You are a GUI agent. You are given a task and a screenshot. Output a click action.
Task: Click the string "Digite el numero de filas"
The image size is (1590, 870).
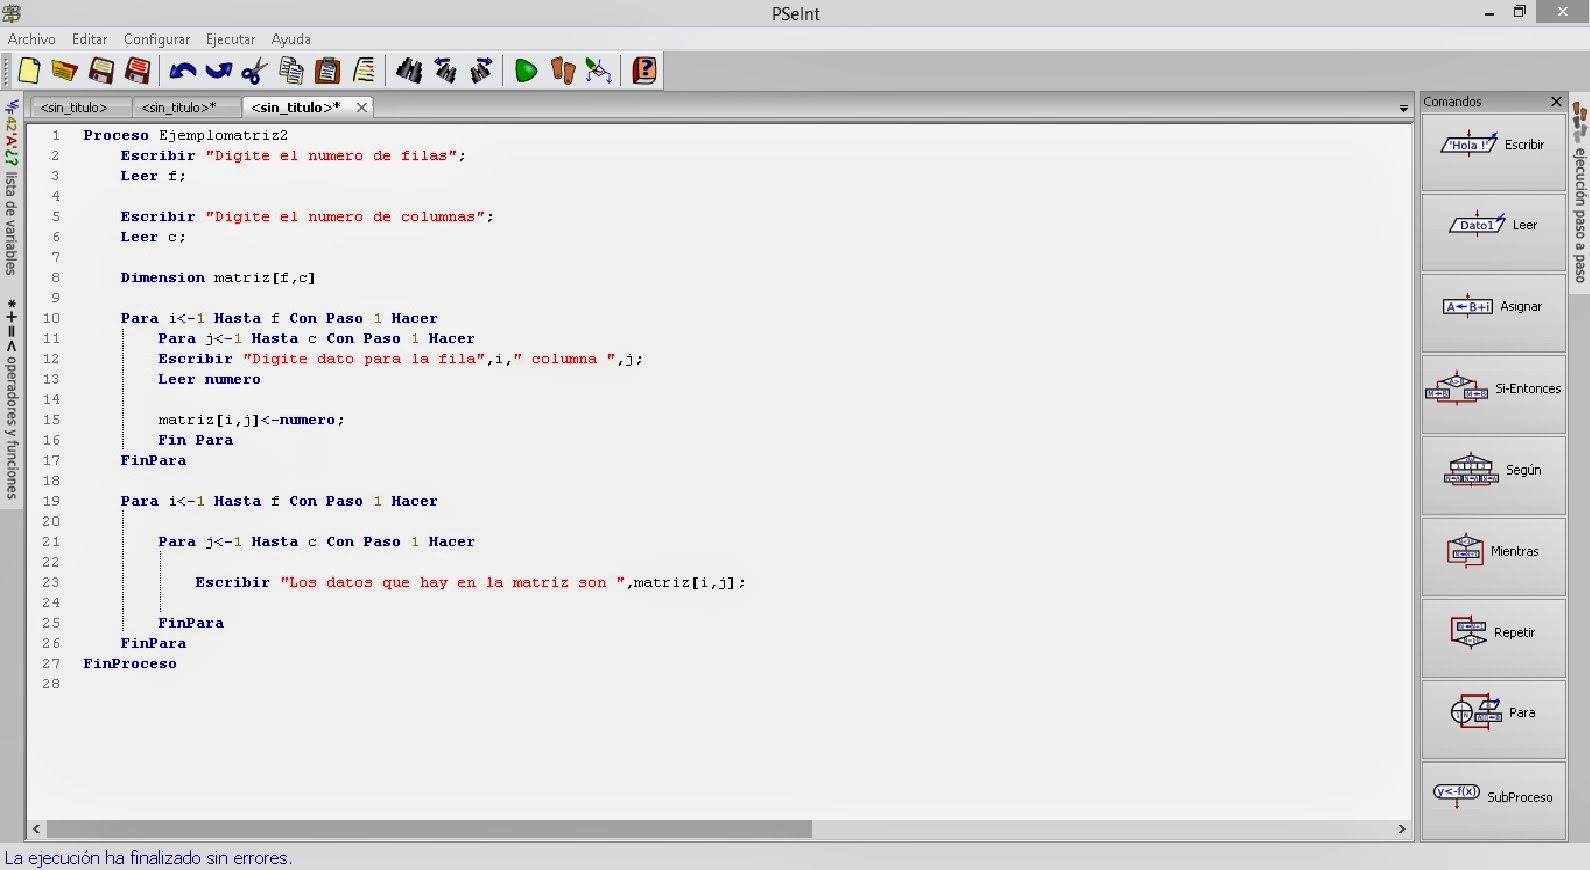click(331, 156)
